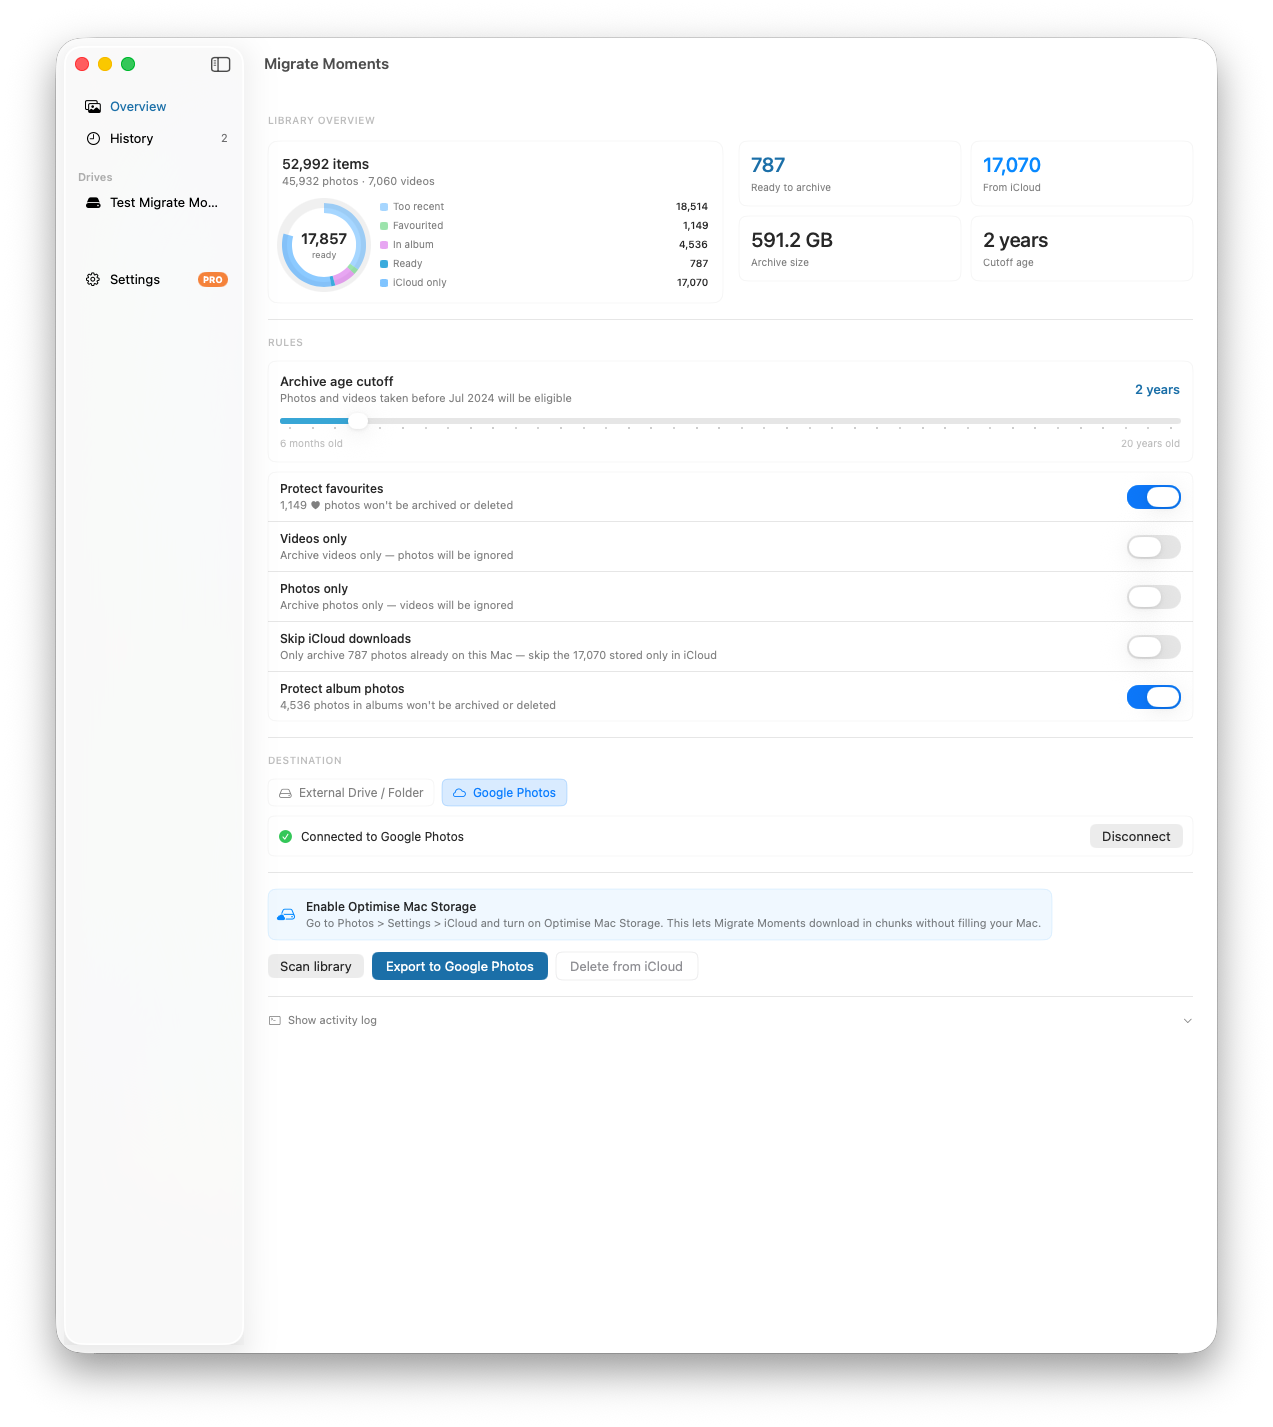Click the iCloud only legend square
The image size is (1273, 1427).
click(x=384, y=283)
